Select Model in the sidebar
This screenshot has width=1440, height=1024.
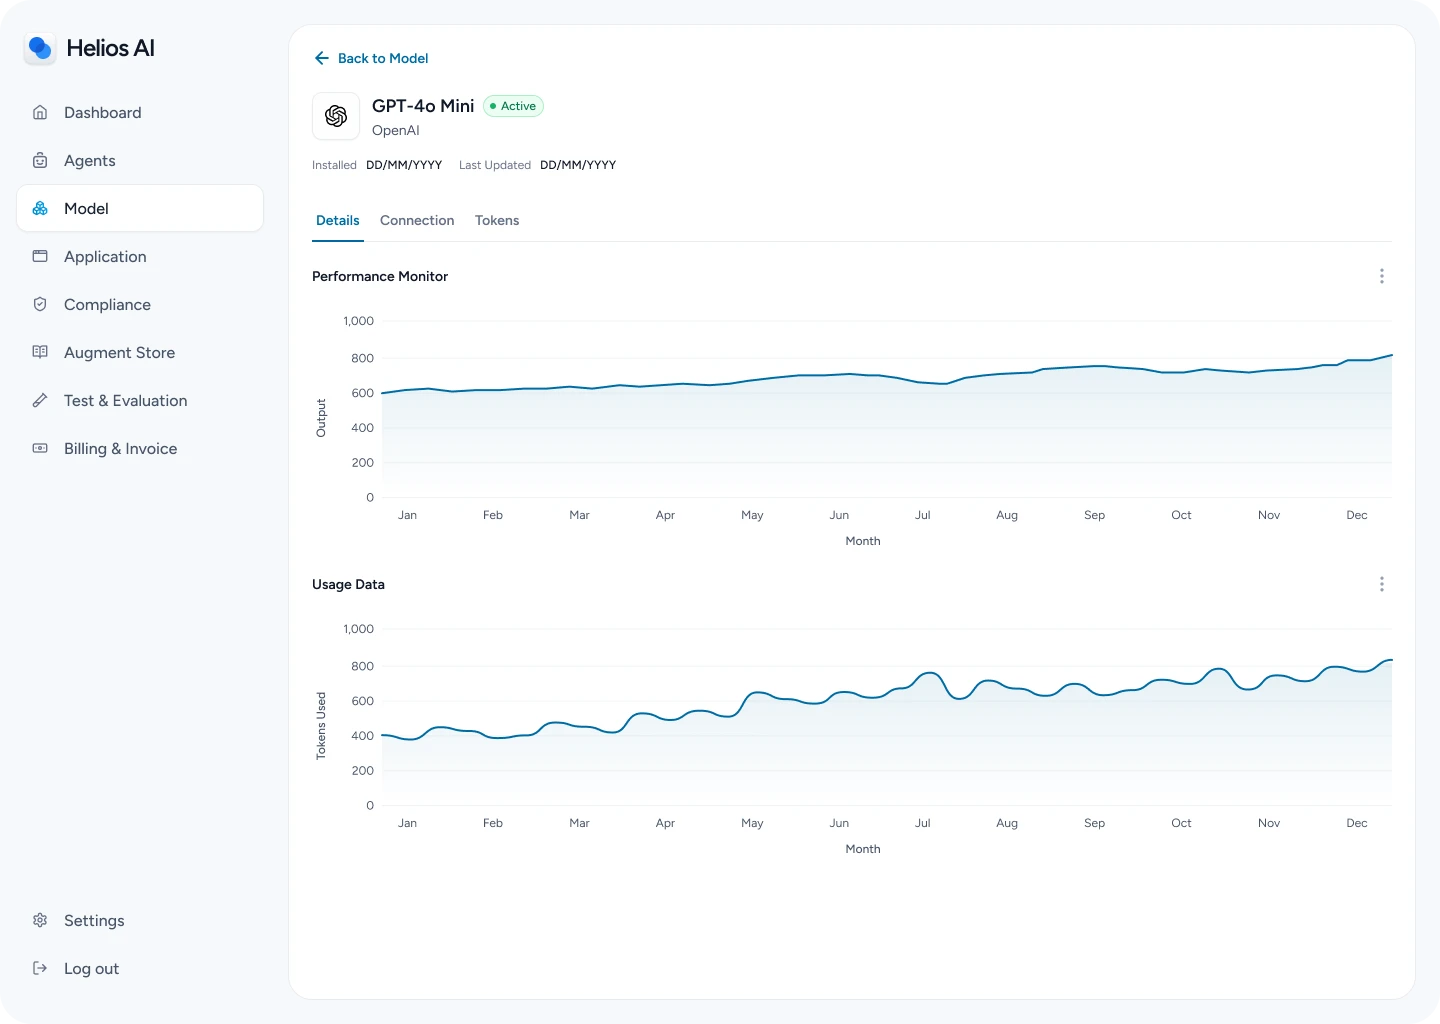click(140, 208)
